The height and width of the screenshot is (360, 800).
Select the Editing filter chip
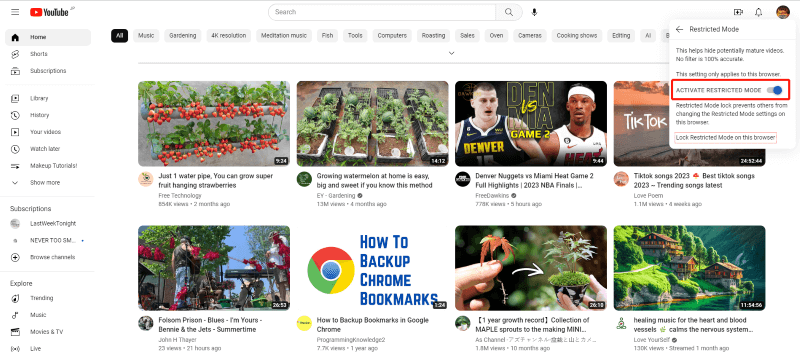coord(621,36)
